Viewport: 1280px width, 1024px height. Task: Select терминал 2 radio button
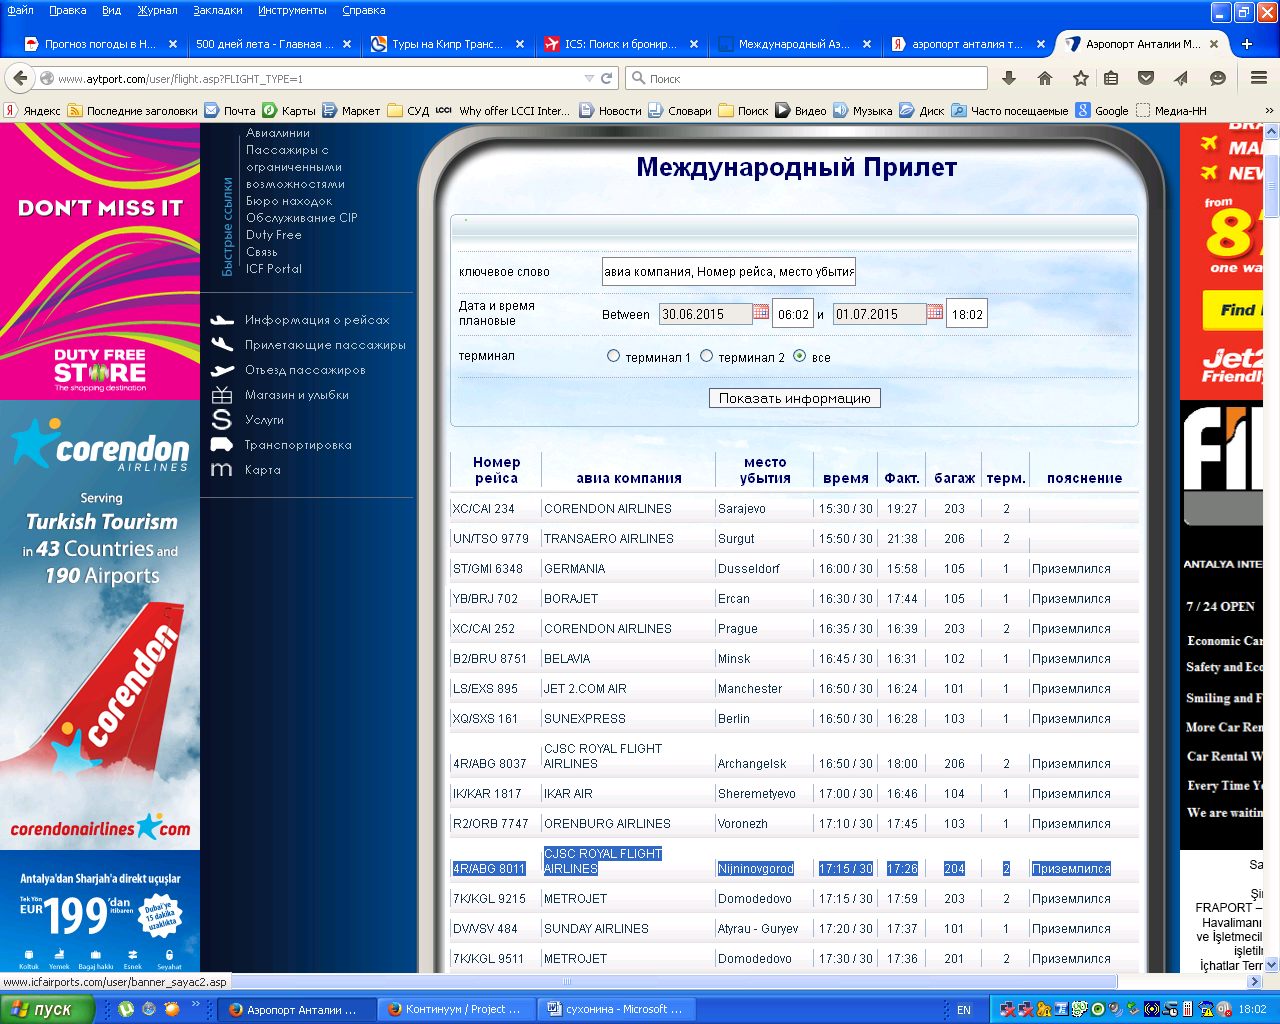pos(706,356)
